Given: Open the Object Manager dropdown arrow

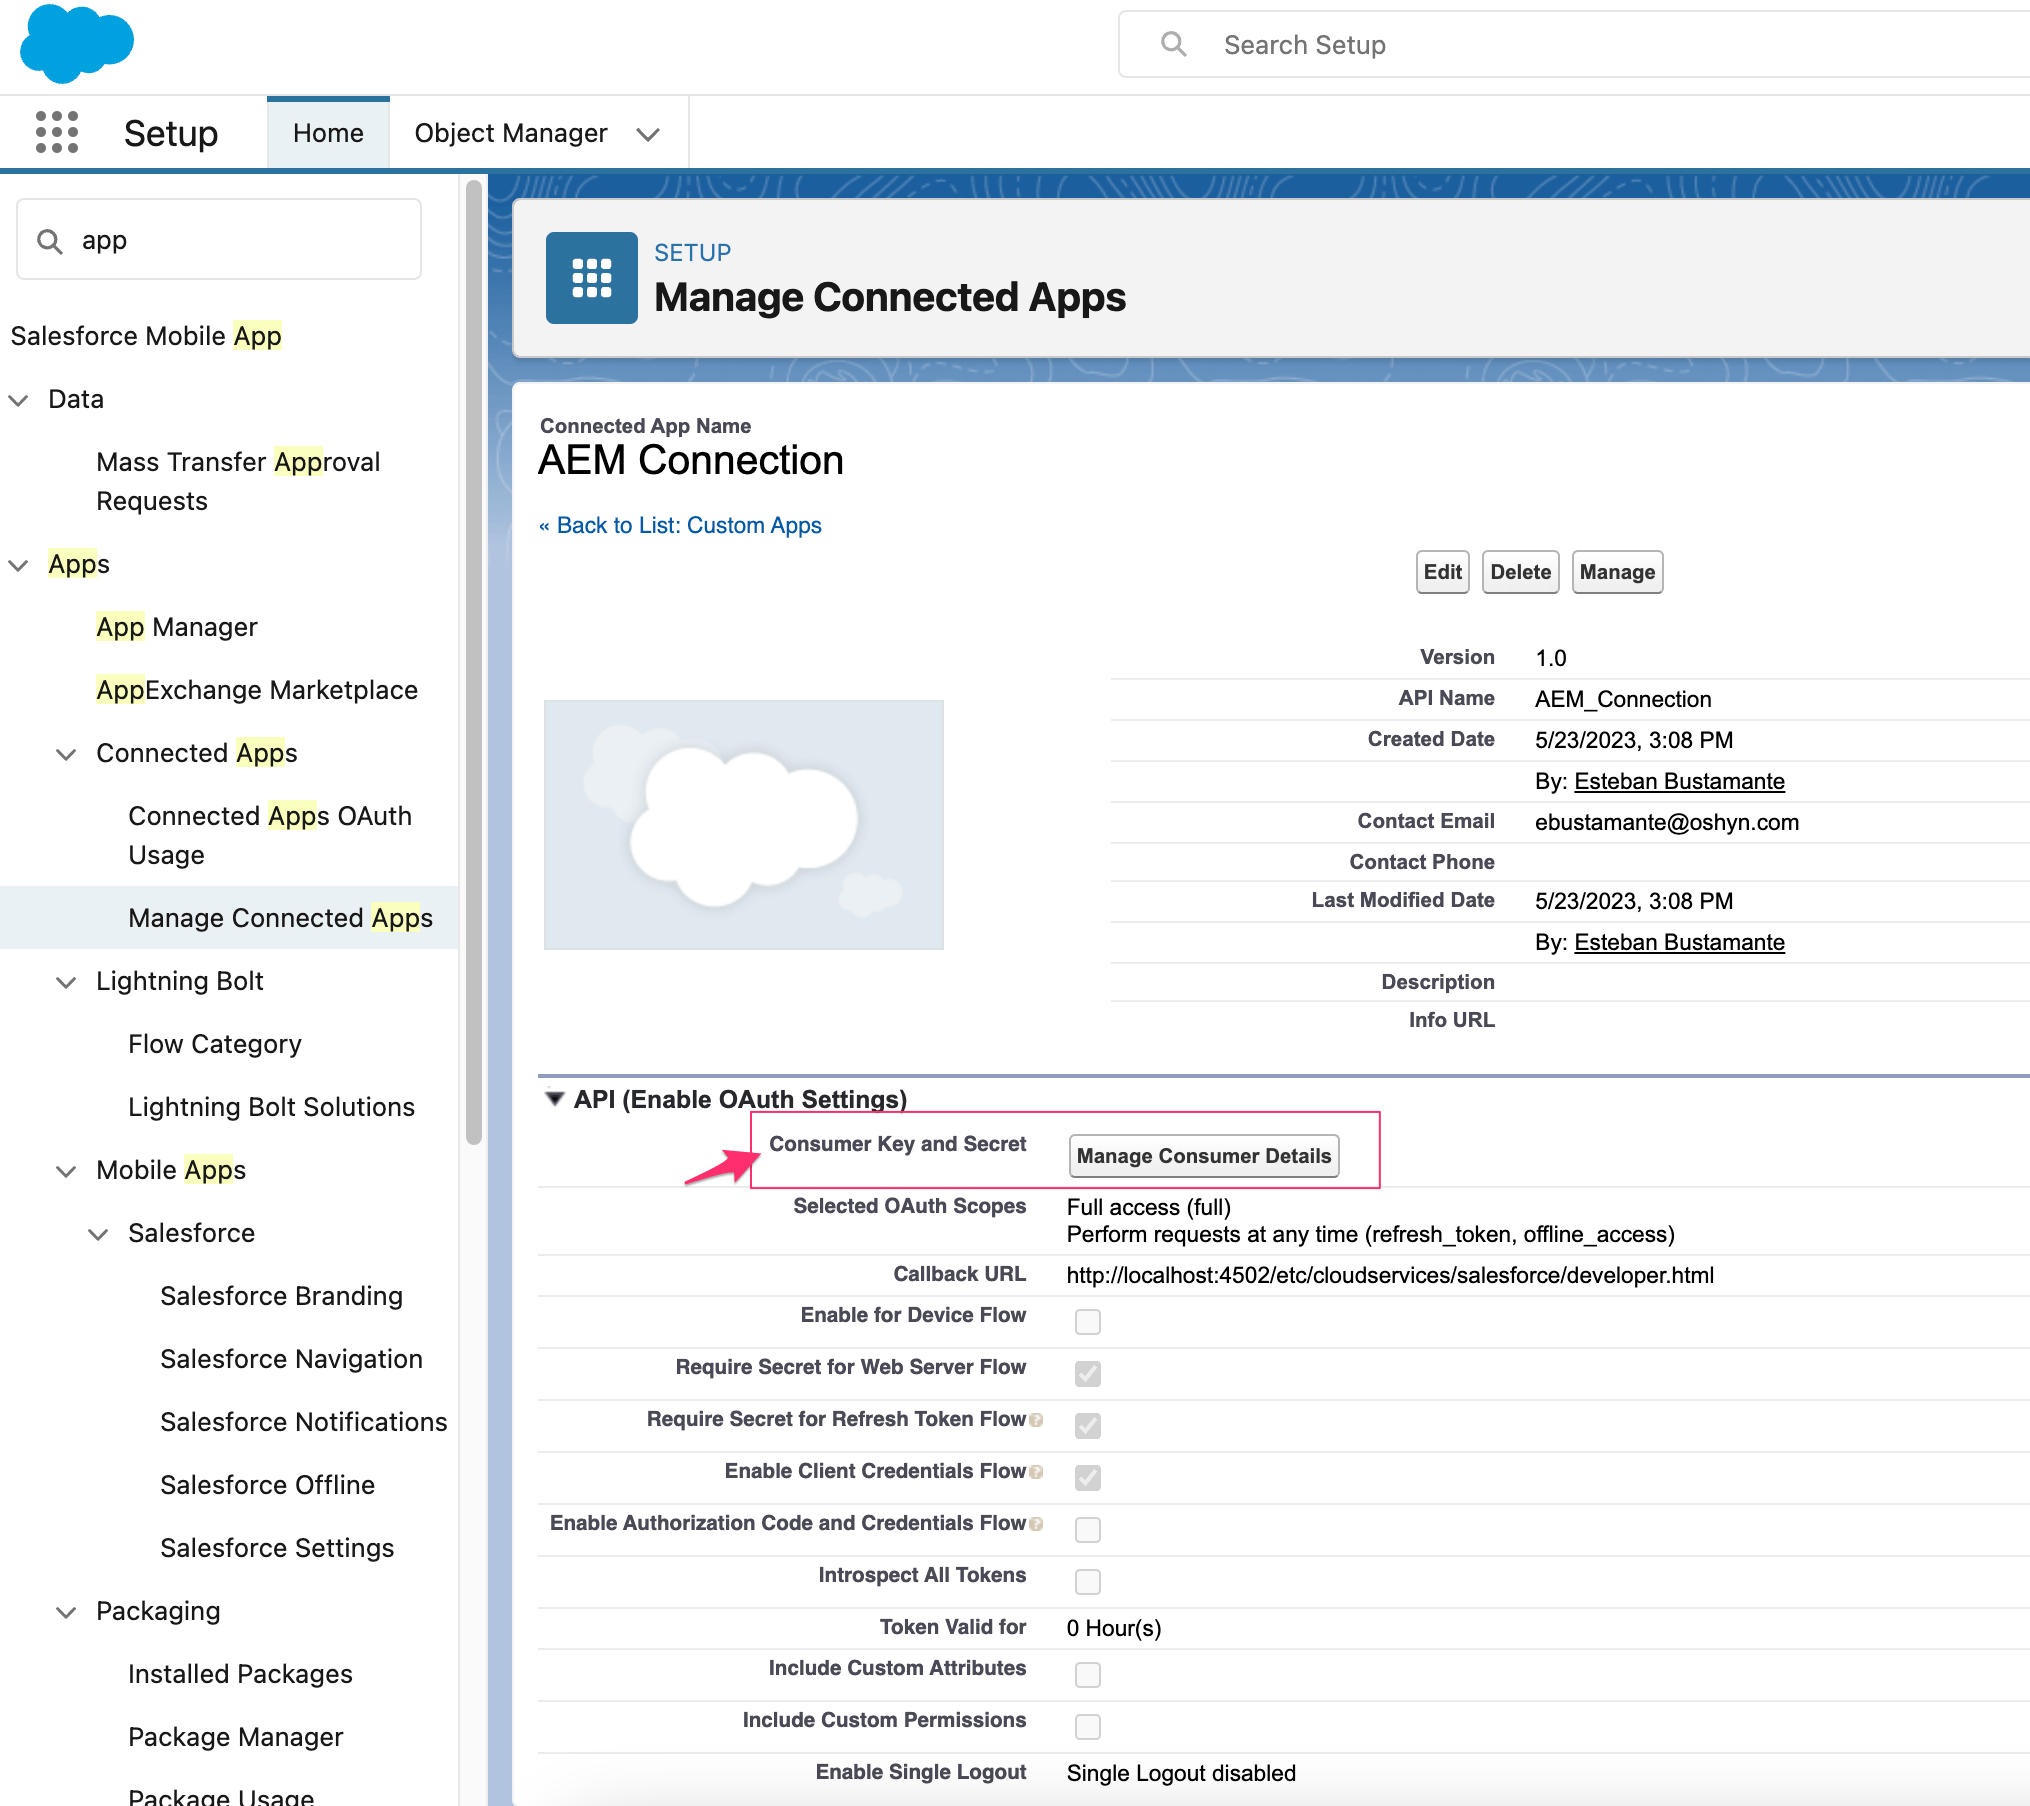Looking at the screenshot, I should 647,132.
